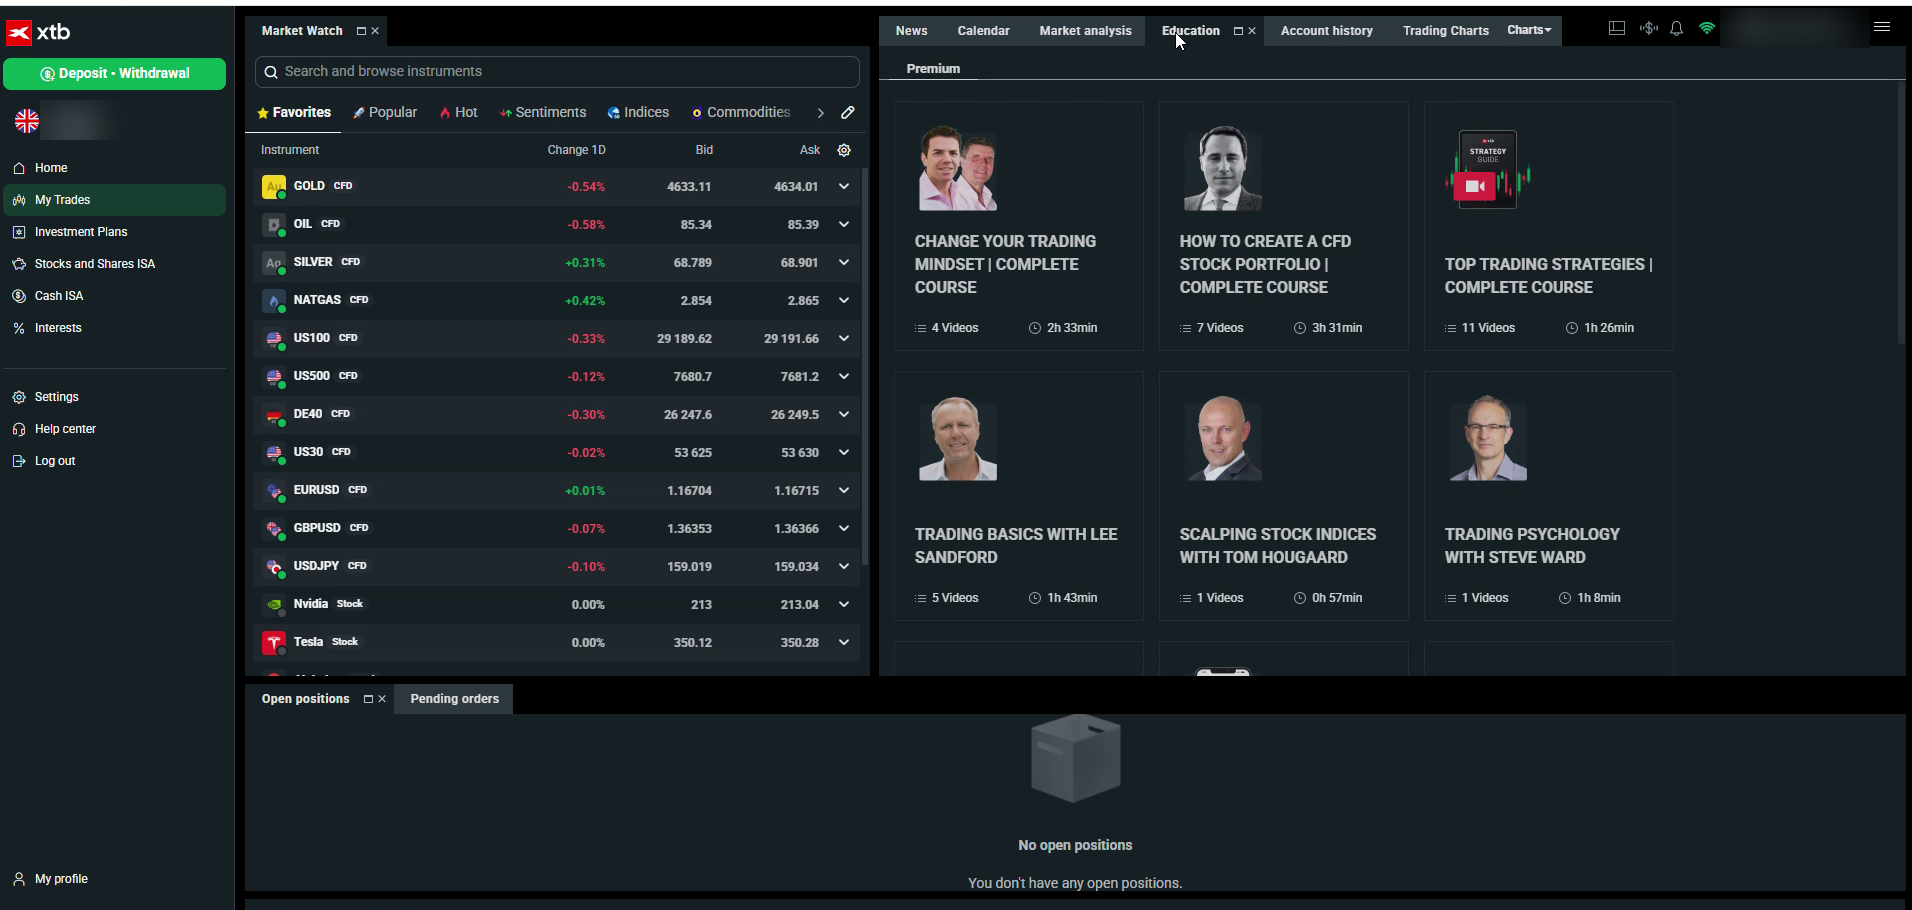Click the NATGAS instrument icon
The width and height of the screenshot is (1912, 910).
tap(273, 301)
